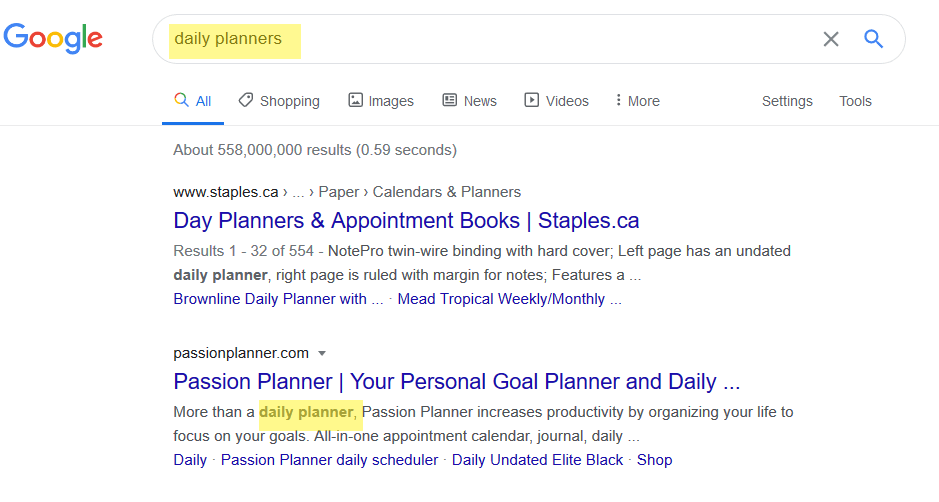Click the Google logo
This screenshot has width=939, height=502.
tap(53, 38)
